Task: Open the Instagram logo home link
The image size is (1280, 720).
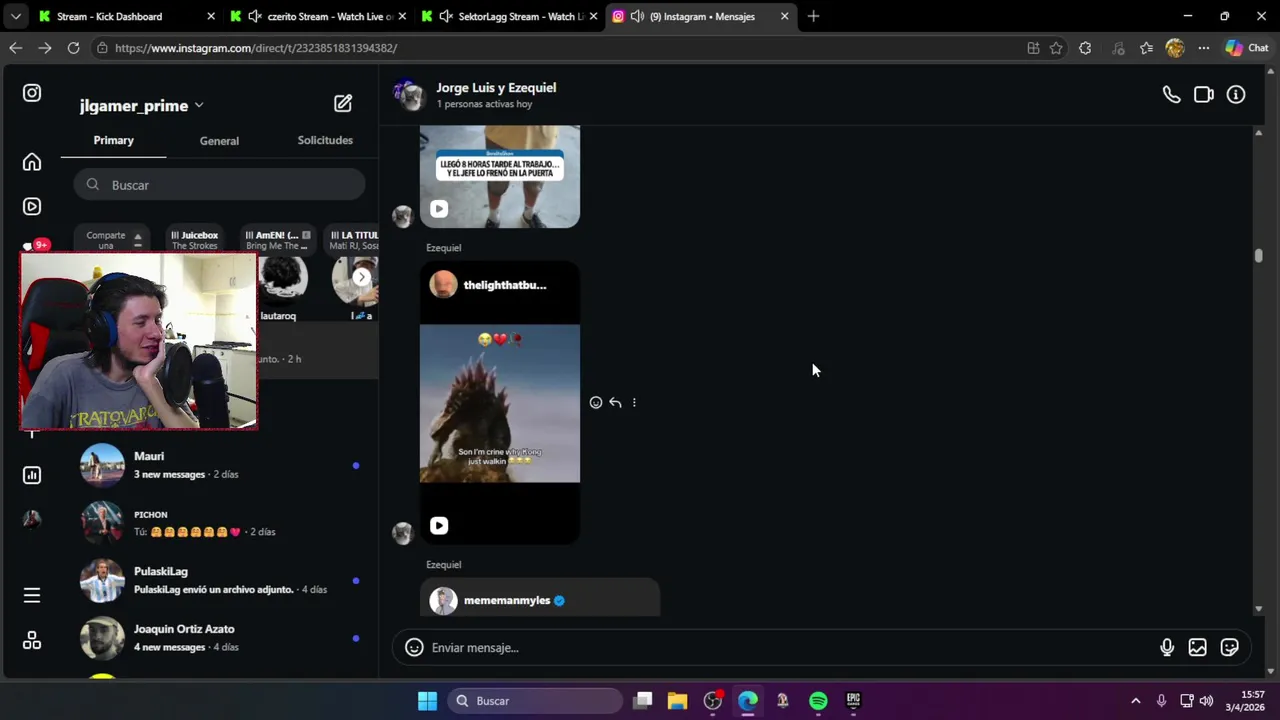Action: click(x=32, y=93)
